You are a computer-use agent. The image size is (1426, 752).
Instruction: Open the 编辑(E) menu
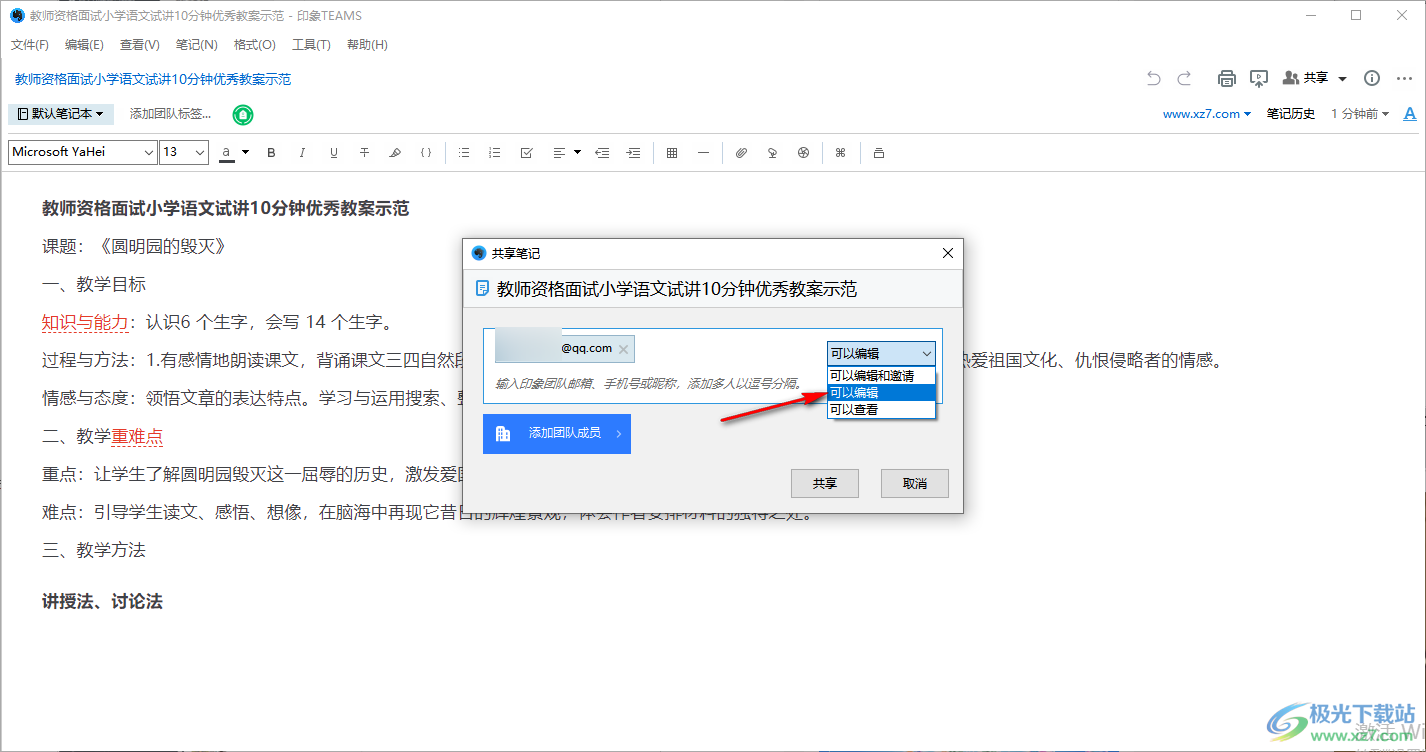(x=84, y=45)
